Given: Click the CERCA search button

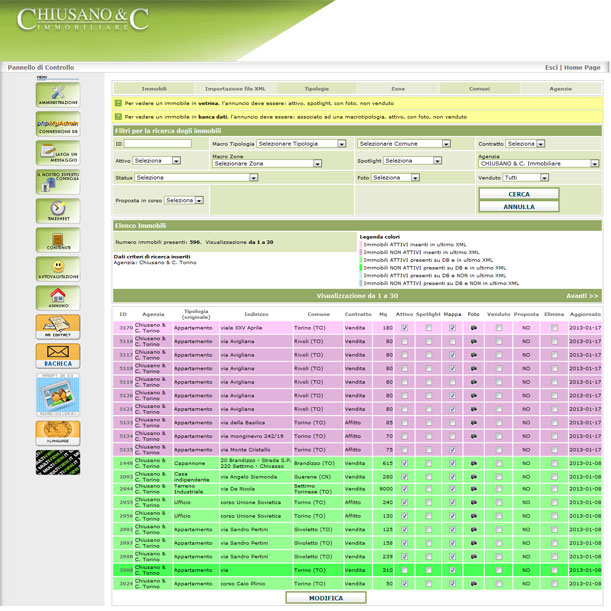Looking at the screenshot, I should (519, 194).
